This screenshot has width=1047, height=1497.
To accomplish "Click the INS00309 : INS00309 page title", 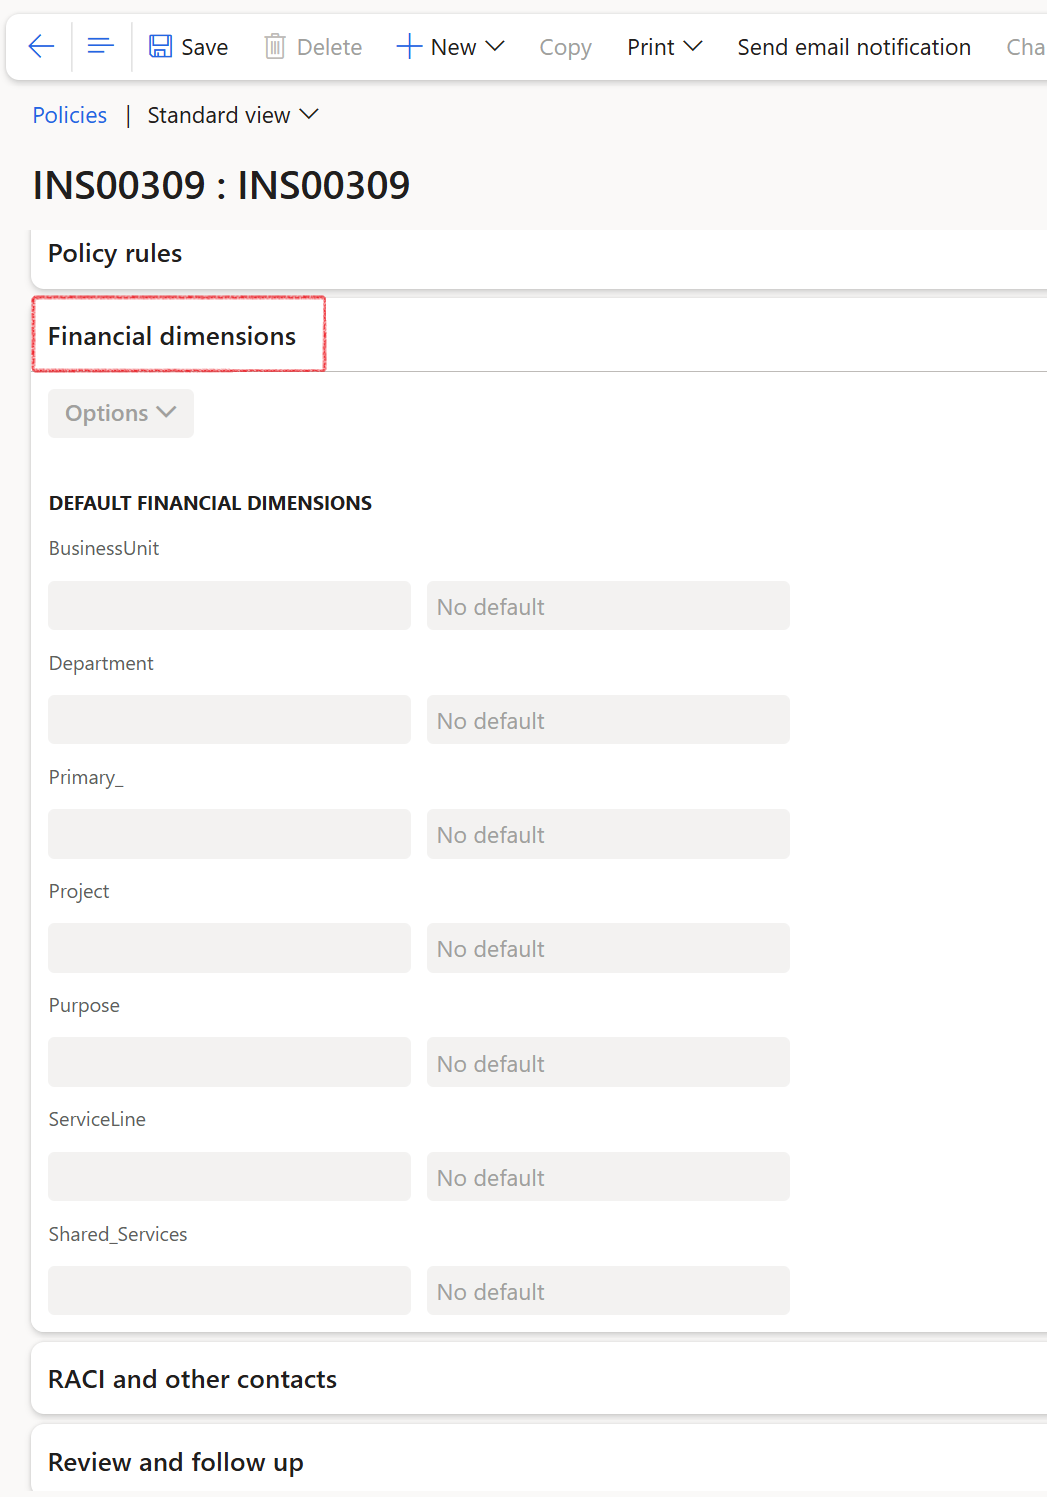I will point(222,185).
